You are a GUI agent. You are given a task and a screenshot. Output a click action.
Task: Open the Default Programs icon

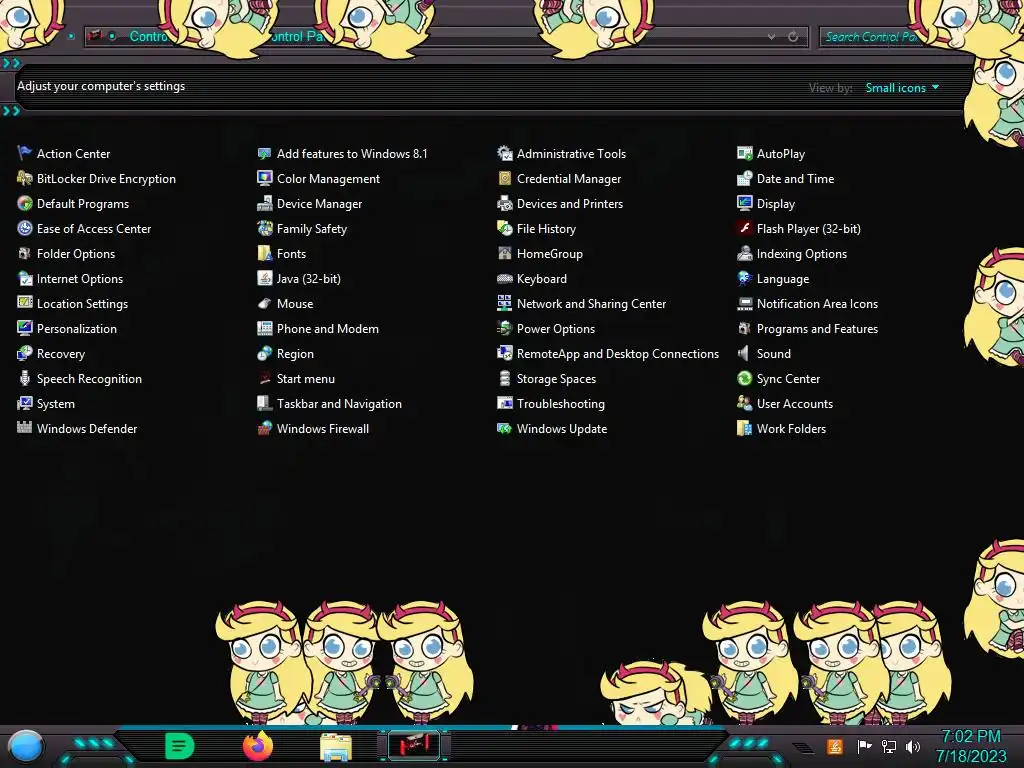25,204
